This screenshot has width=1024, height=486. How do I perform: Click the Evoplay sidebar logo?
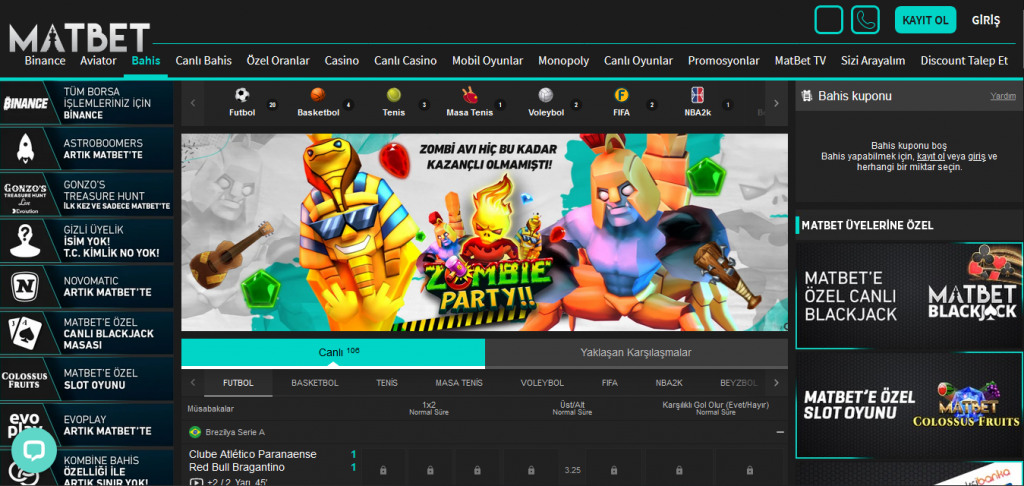(x=24, y=425)
